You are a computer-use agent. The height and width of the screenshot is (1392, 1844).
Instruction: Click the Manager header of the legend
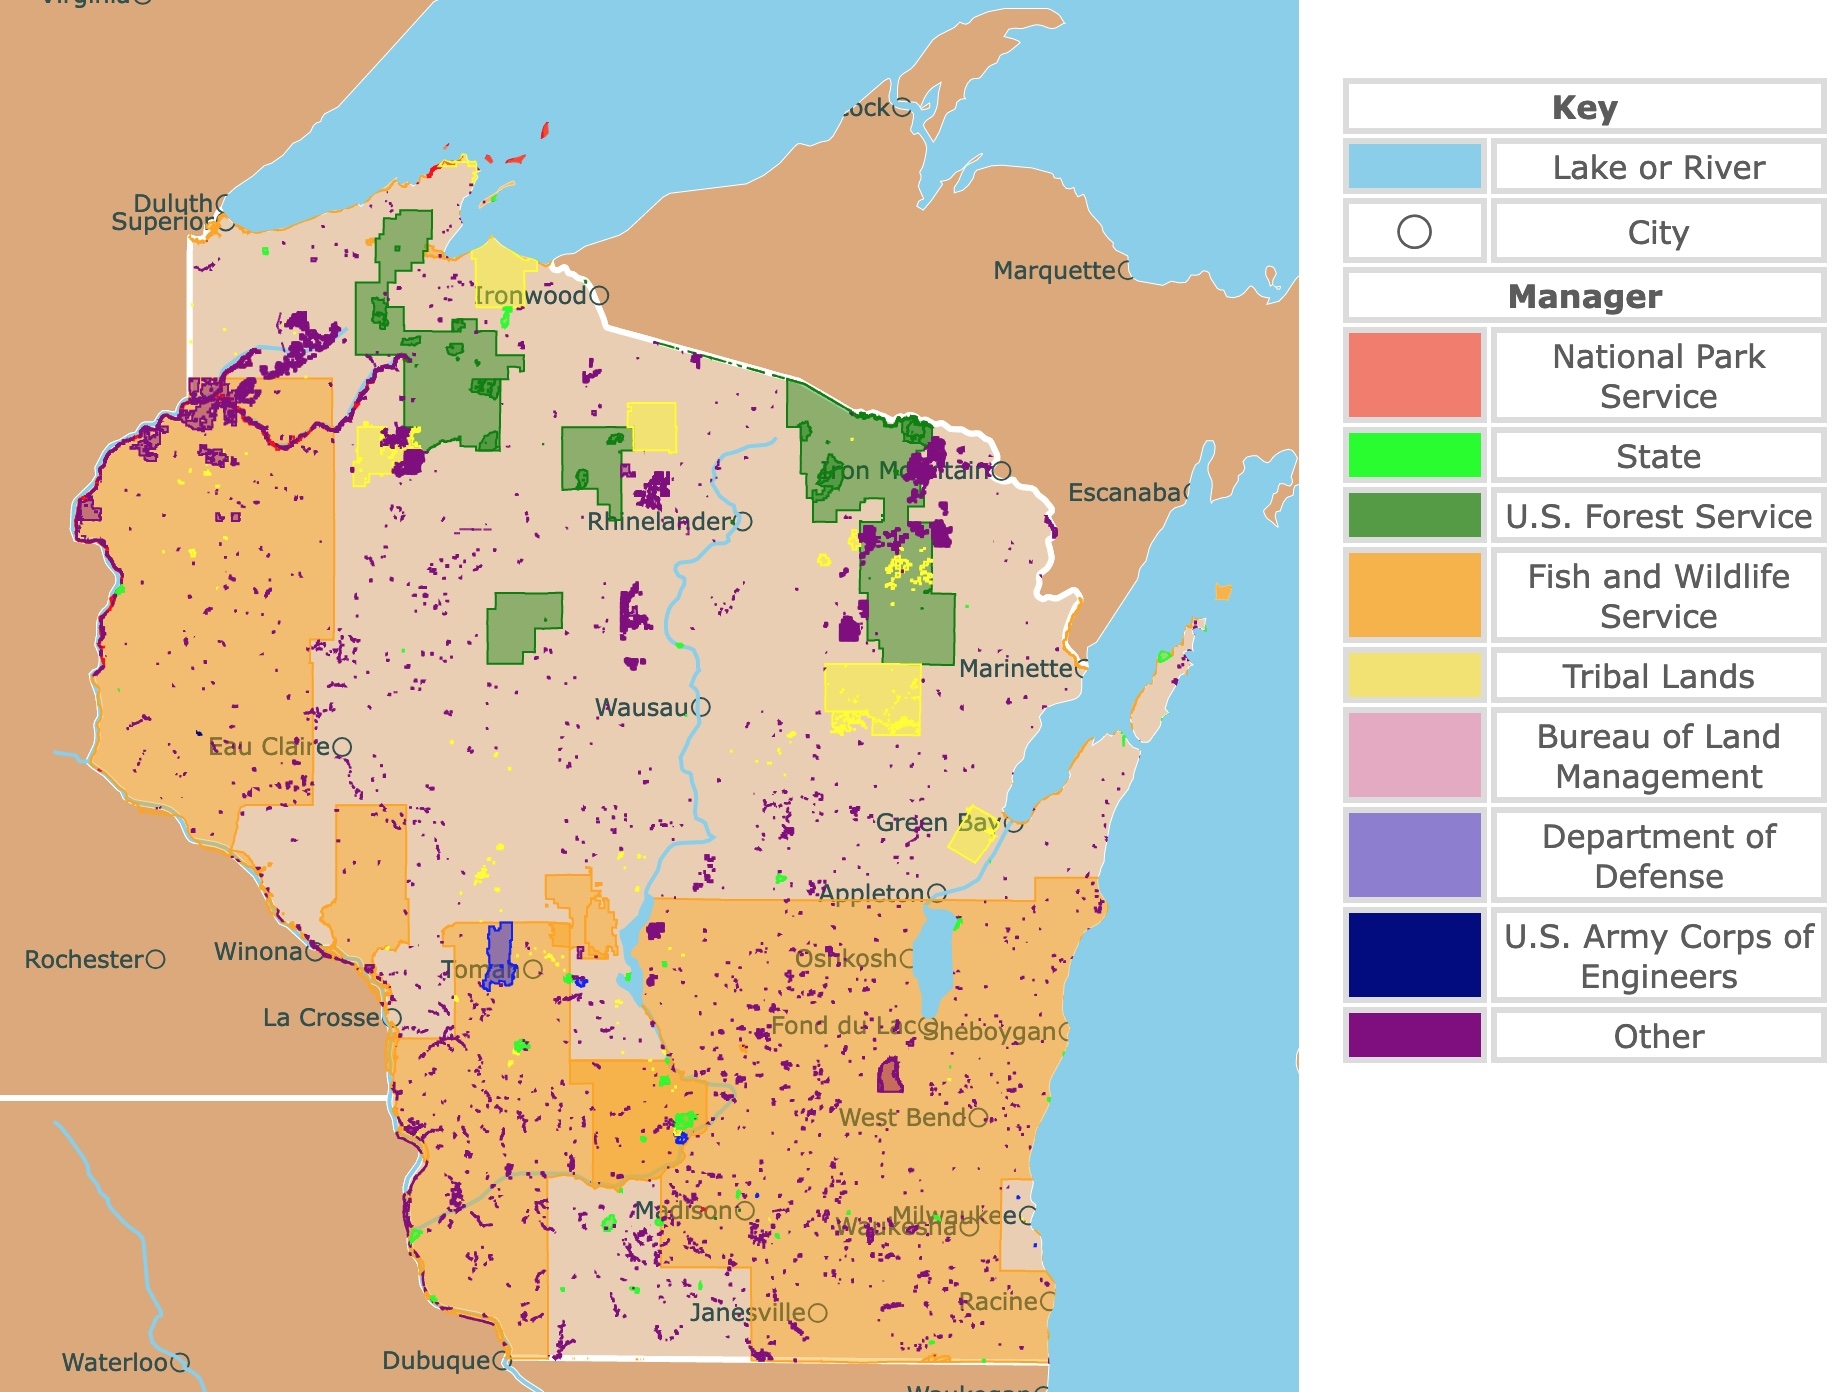click(1585, 297)
